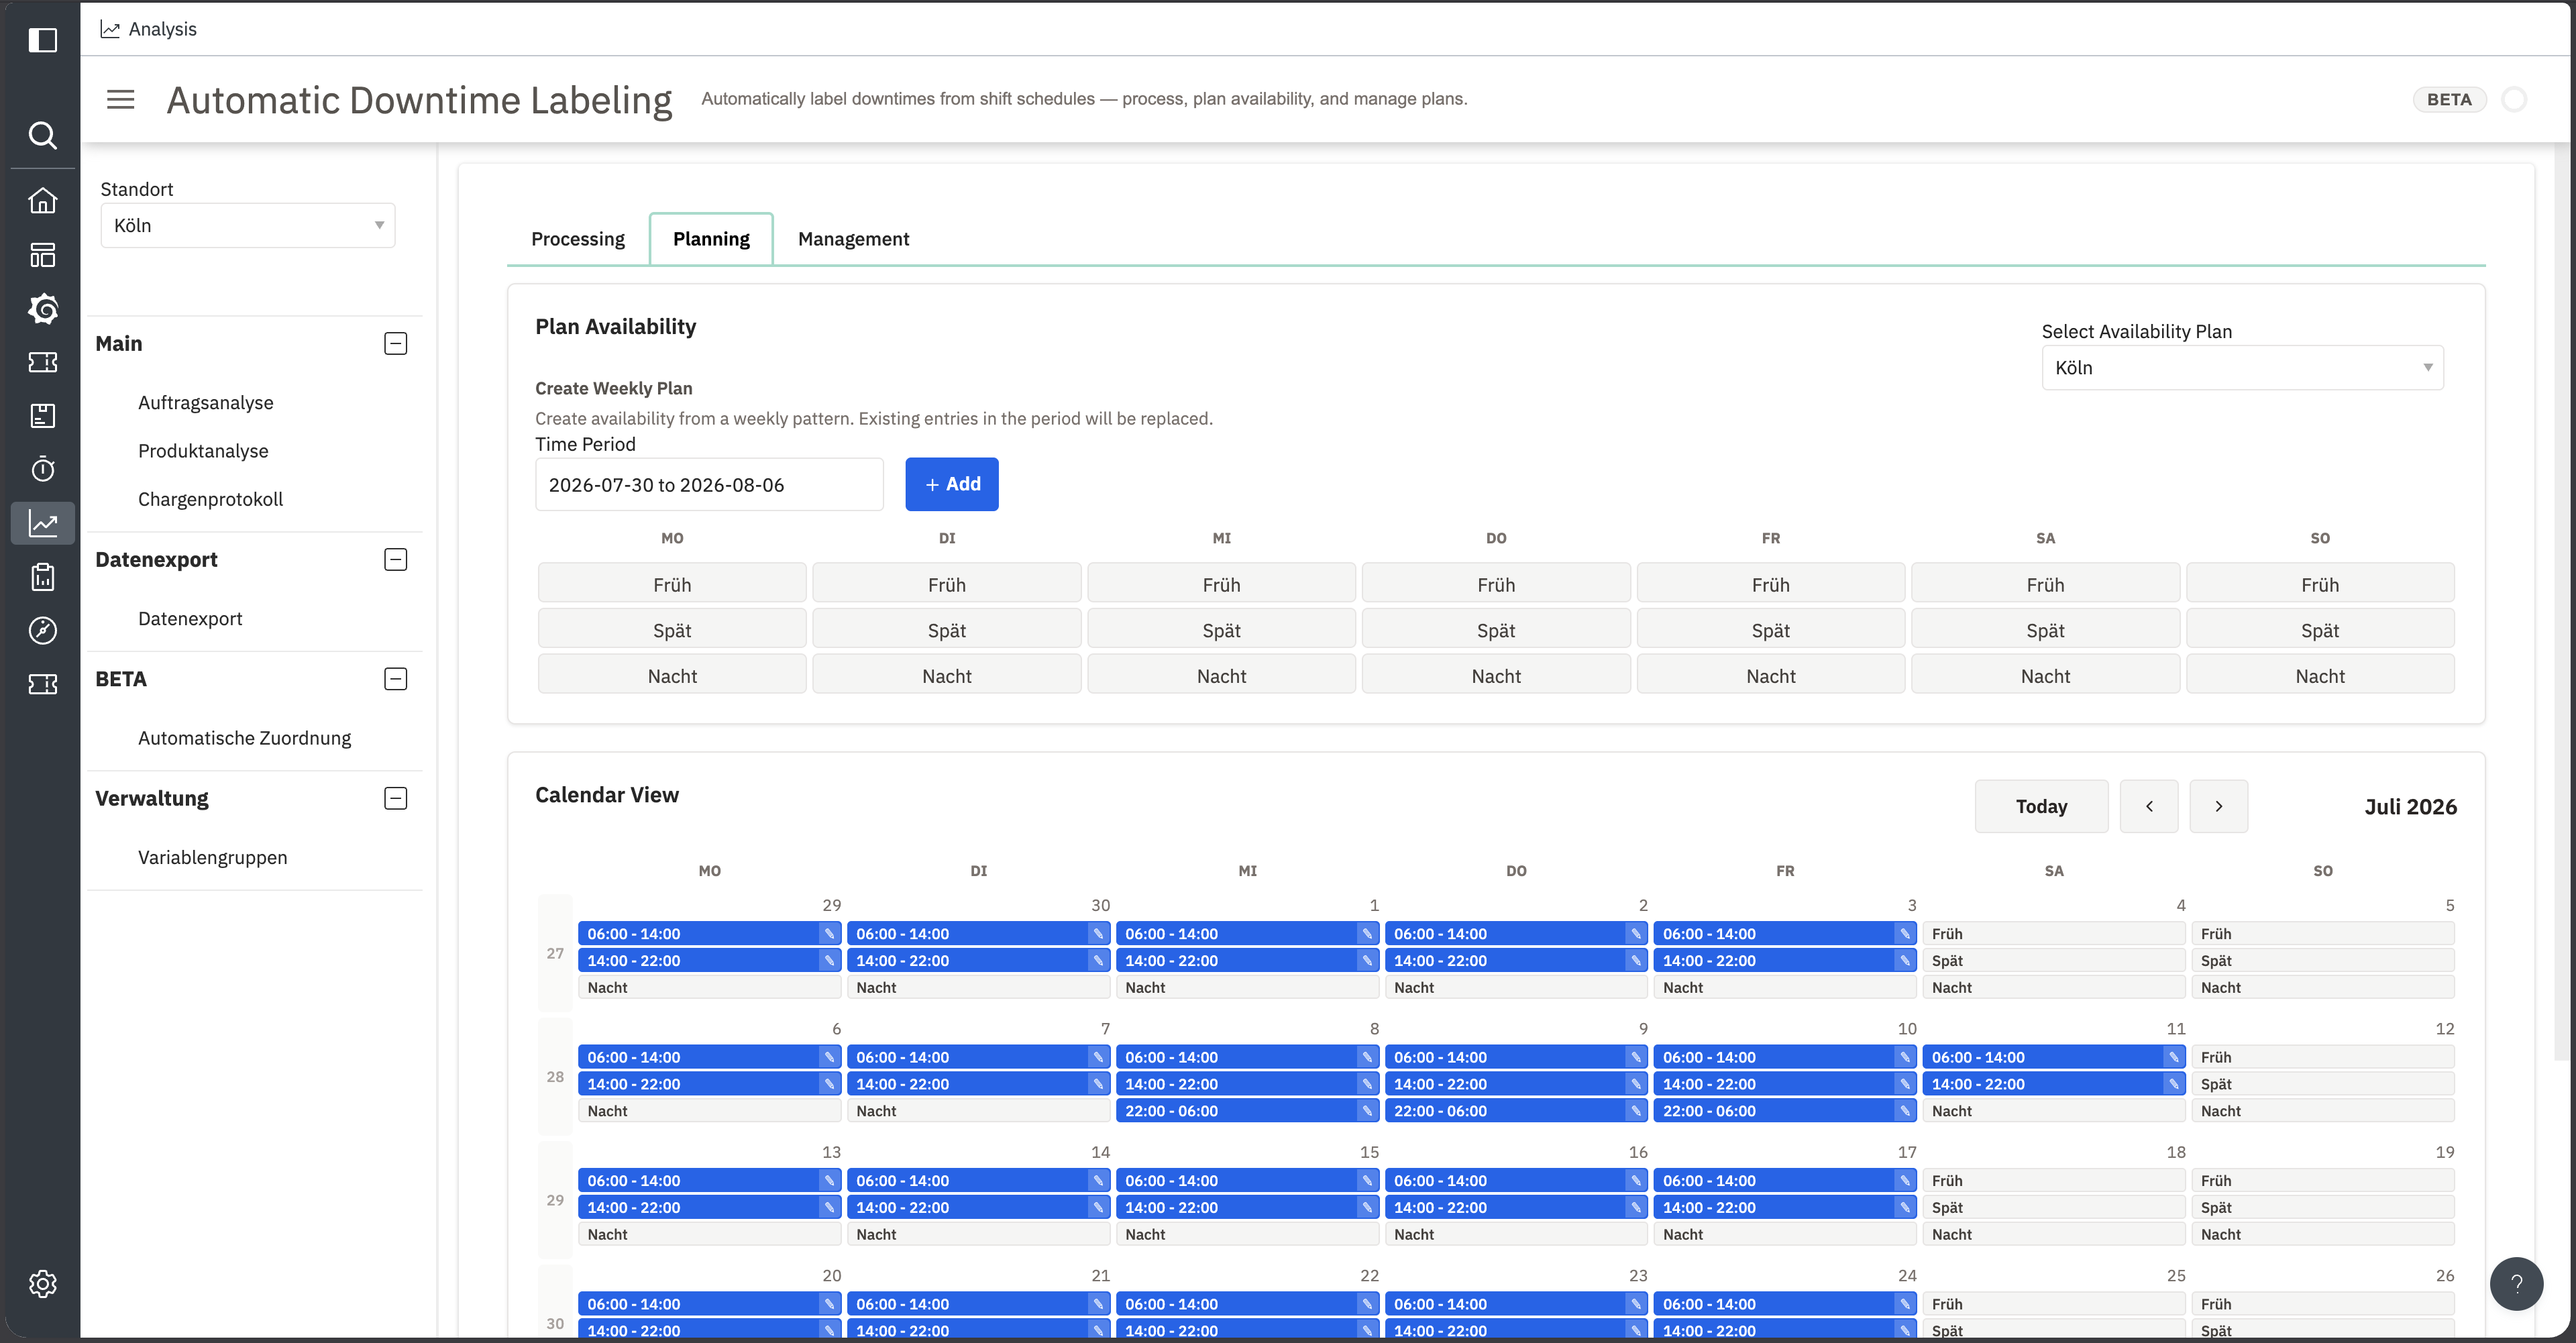Open Automatische Zuordnung link

tap(245, 738)
